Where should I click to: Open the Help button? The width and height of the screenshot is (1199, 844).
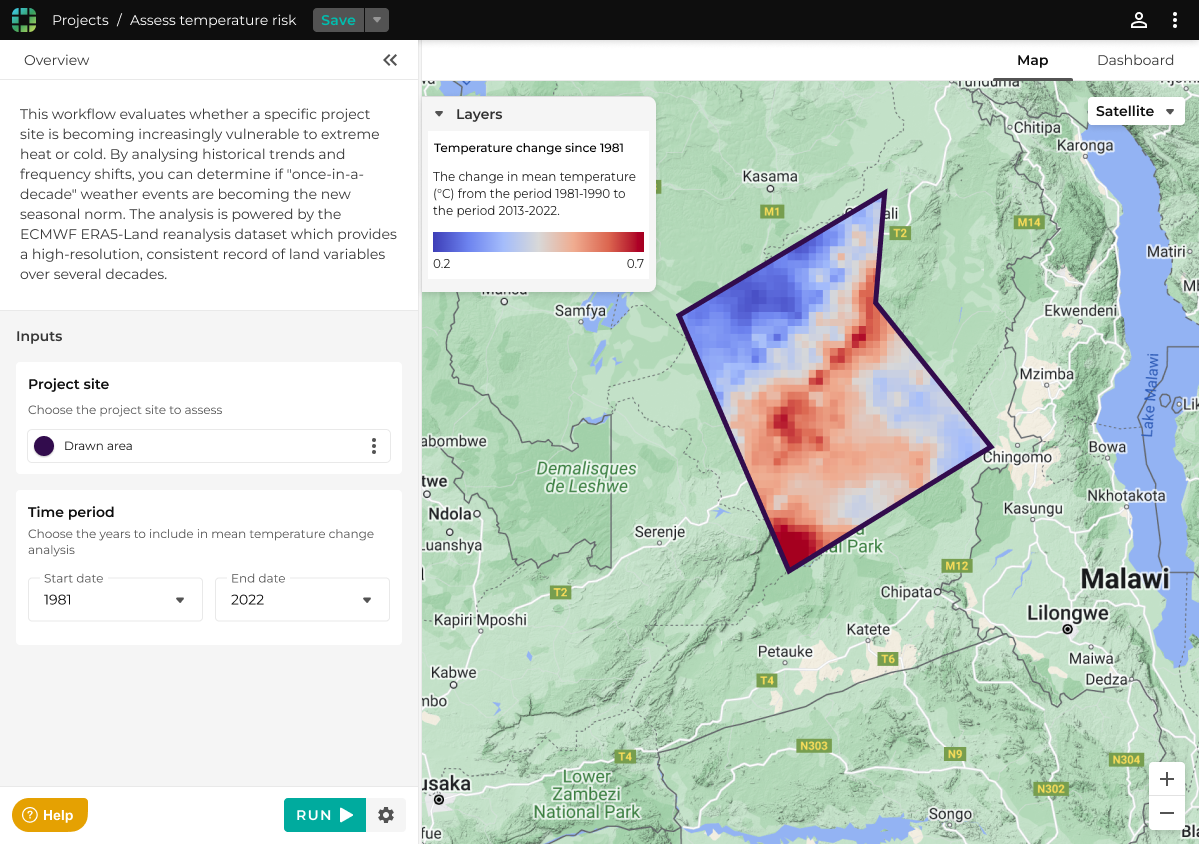pyautogui.click(x=50, y=815)
